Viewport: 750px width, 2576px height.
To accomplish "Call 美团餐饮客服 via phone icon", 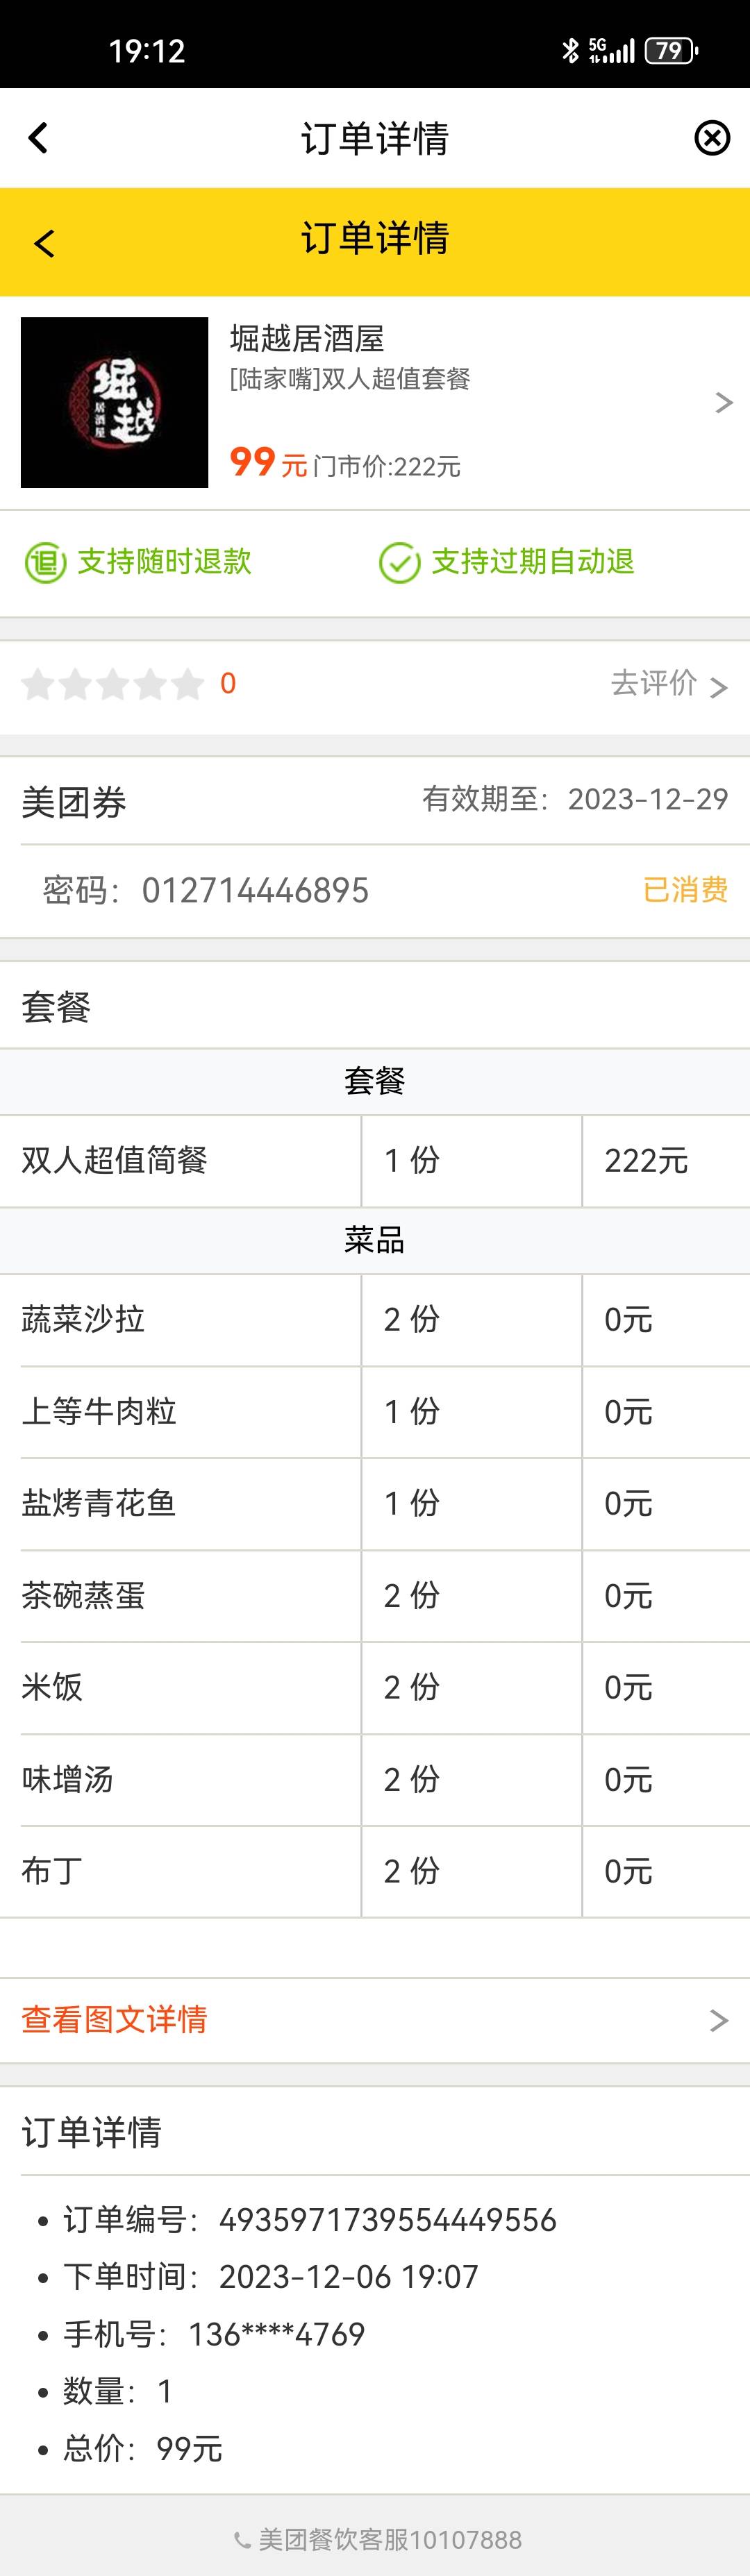I will pyautogui.click(x=241, y=2539).
